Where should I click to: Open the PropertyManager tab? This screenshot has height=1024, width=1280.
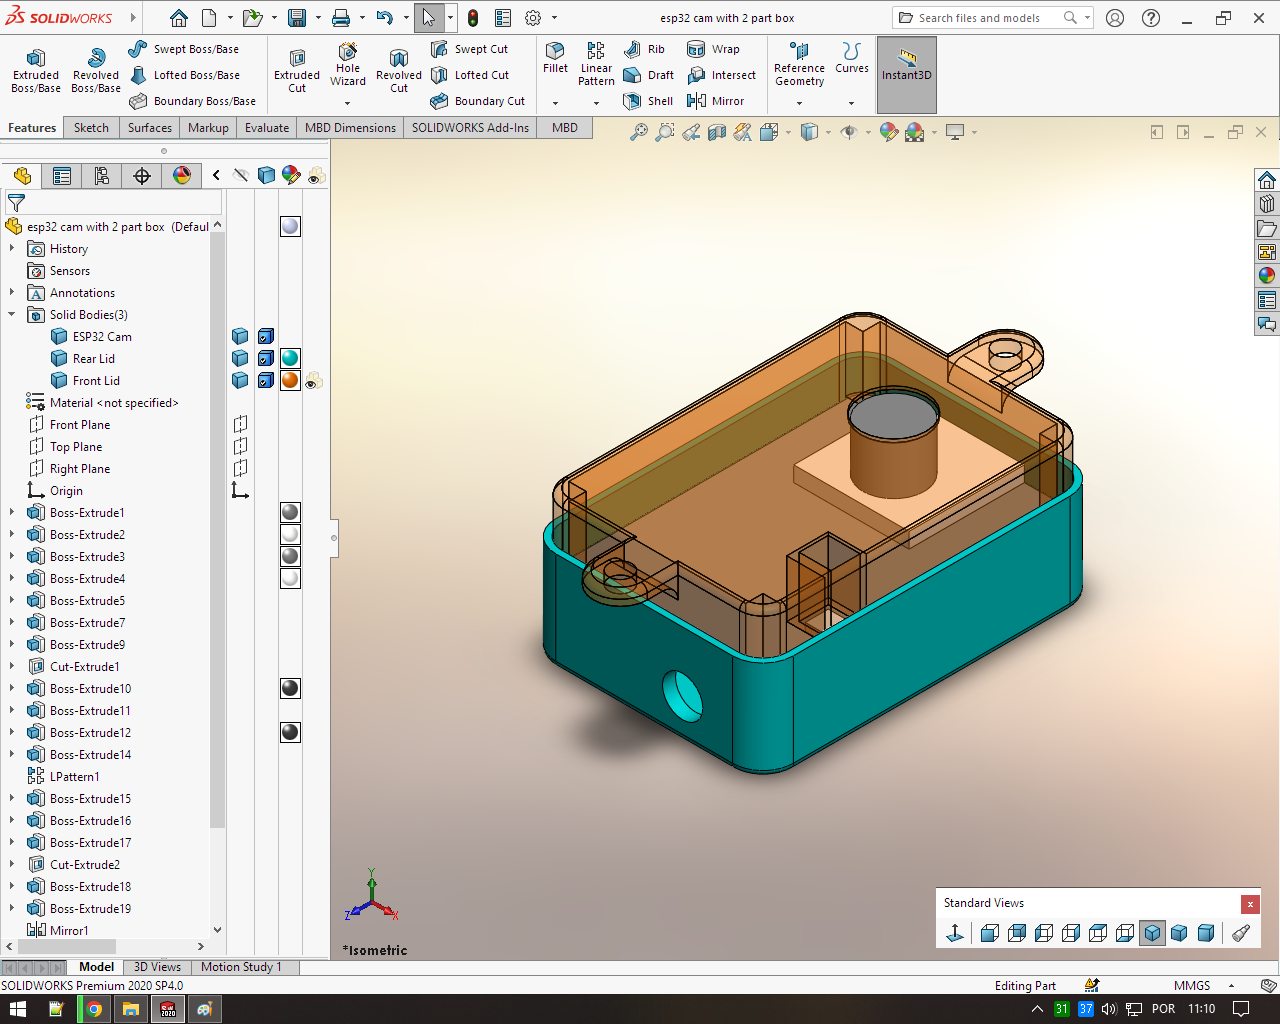(x=62, y=176)
